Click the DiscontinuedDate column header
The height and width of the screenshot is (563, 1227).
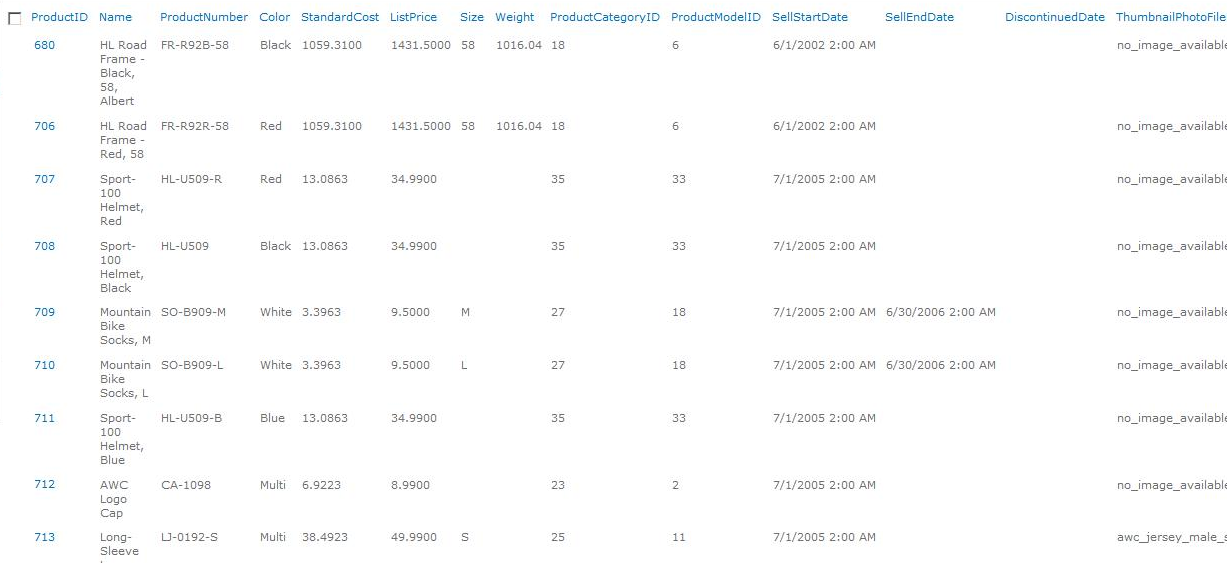pos(1055,17)
